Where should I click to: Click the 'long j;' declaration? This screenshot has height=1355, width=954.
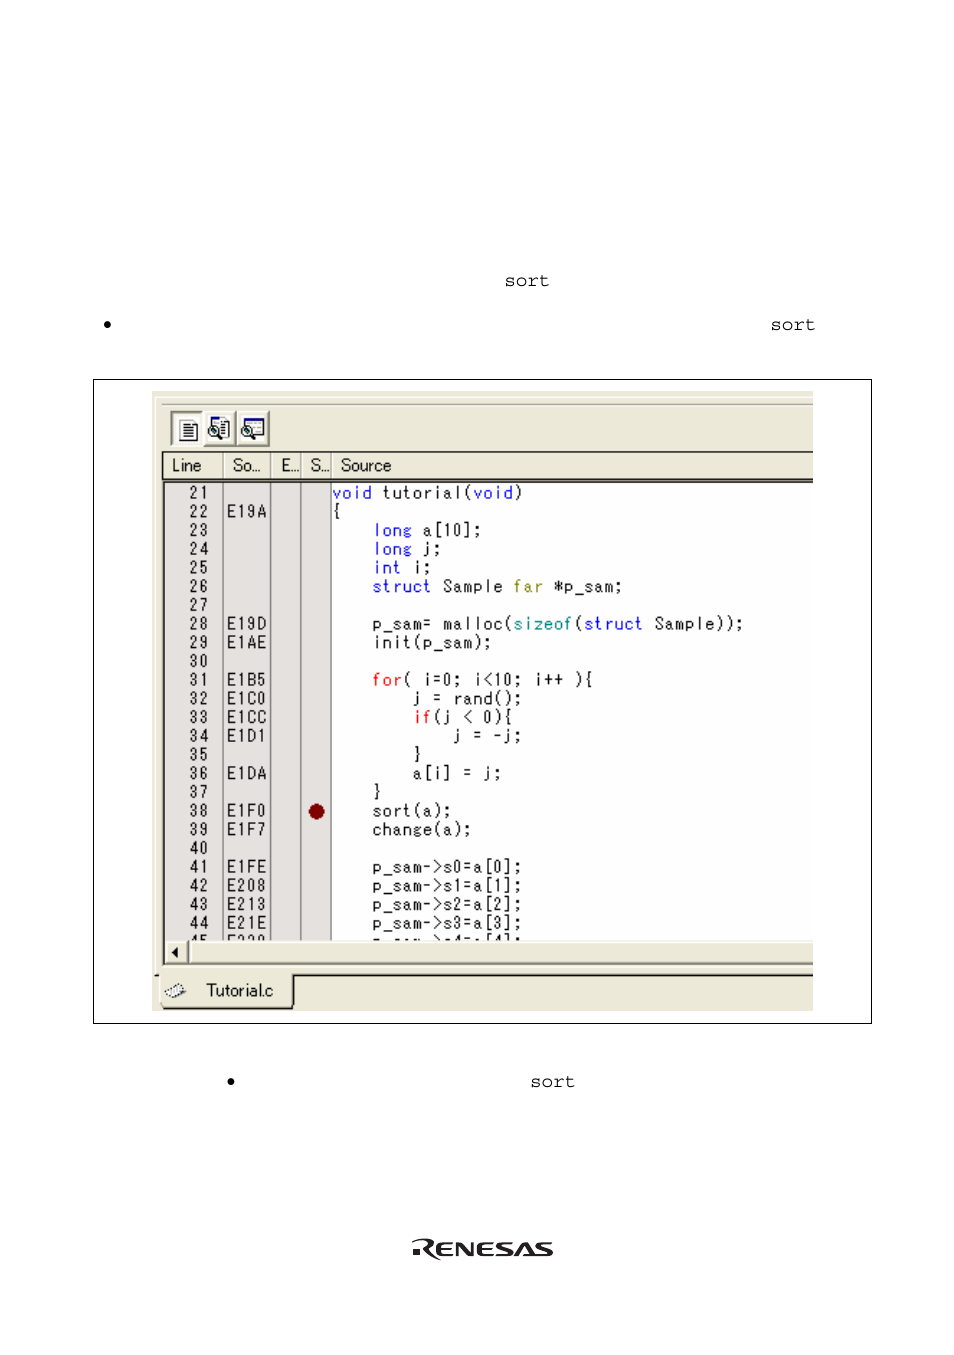tap(407, 549)
